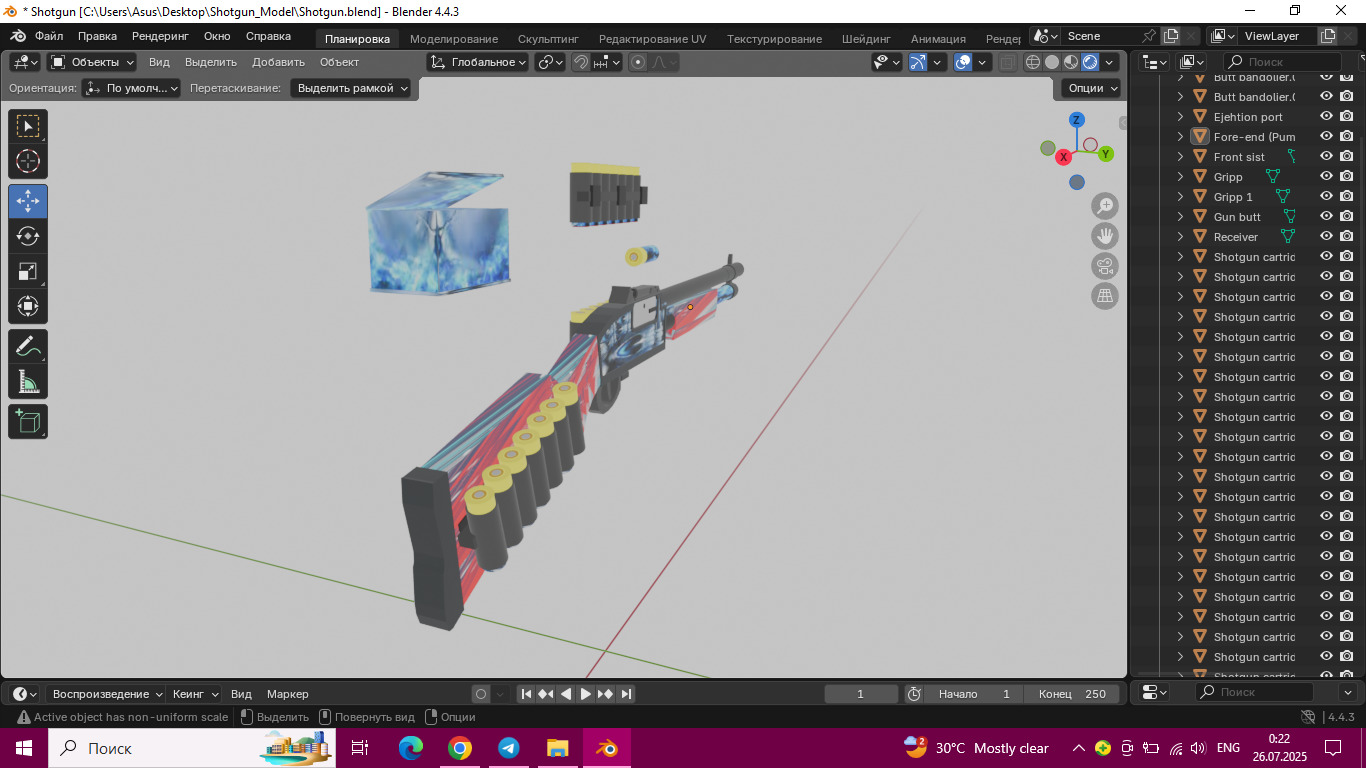Open the Файл menu
The width and height of the screenshot is (1366, 768).
pyautogui.click(x=49, y=36)
